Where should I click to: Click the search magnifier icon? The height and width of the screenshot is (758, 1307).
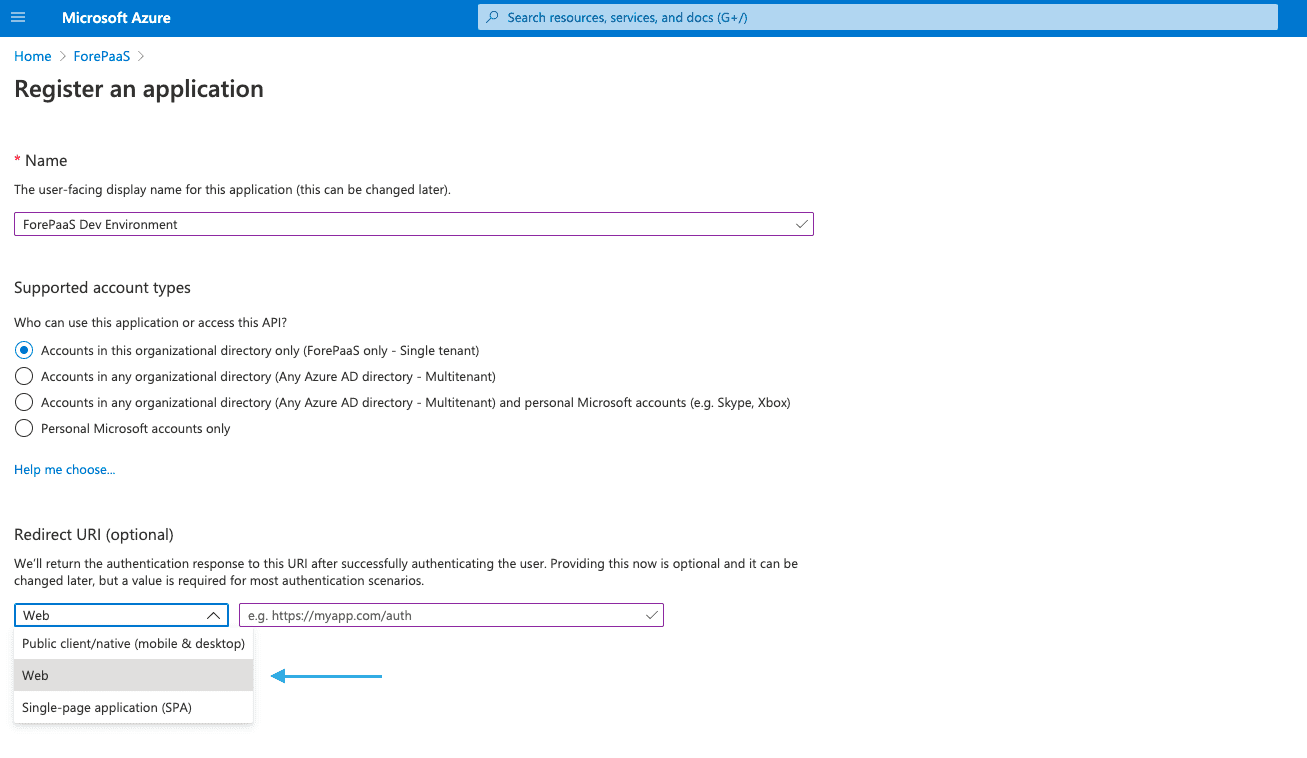[x=492, y=18]
